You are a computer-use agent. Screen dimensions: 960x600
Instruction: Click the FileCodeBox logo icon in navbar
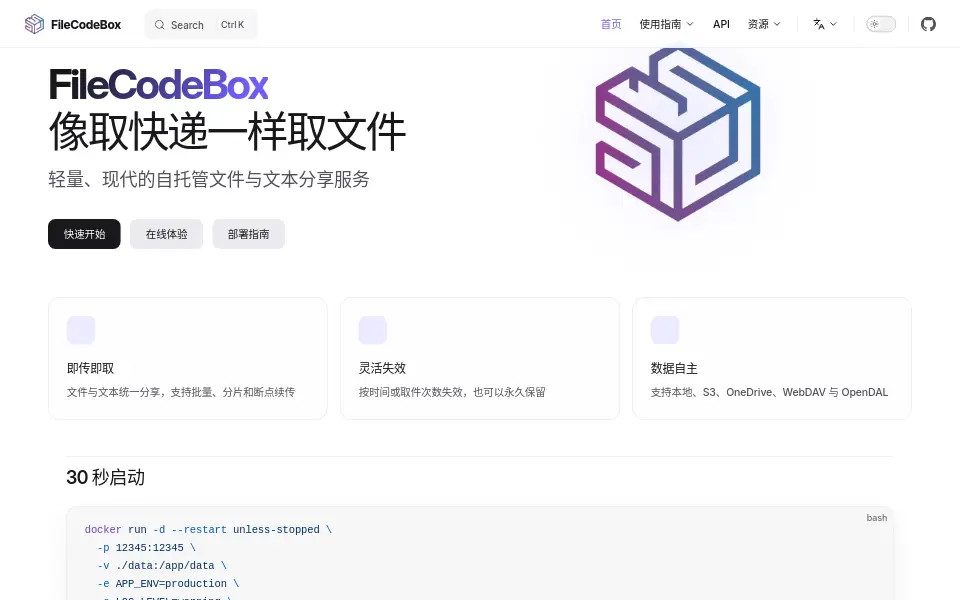pos(34,24)
